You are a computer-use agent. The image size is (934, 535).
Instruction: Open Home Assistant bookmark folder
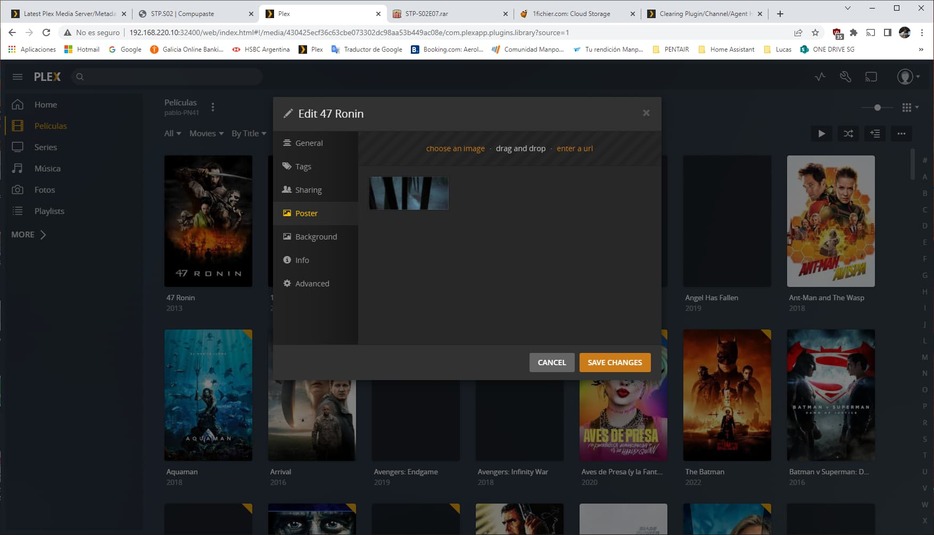click(x=726, y=49)
